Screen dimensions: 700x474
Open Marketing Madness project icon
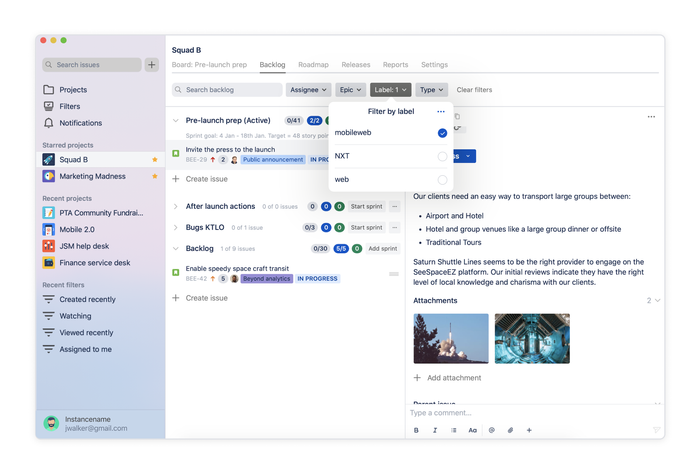pos(49,176)
